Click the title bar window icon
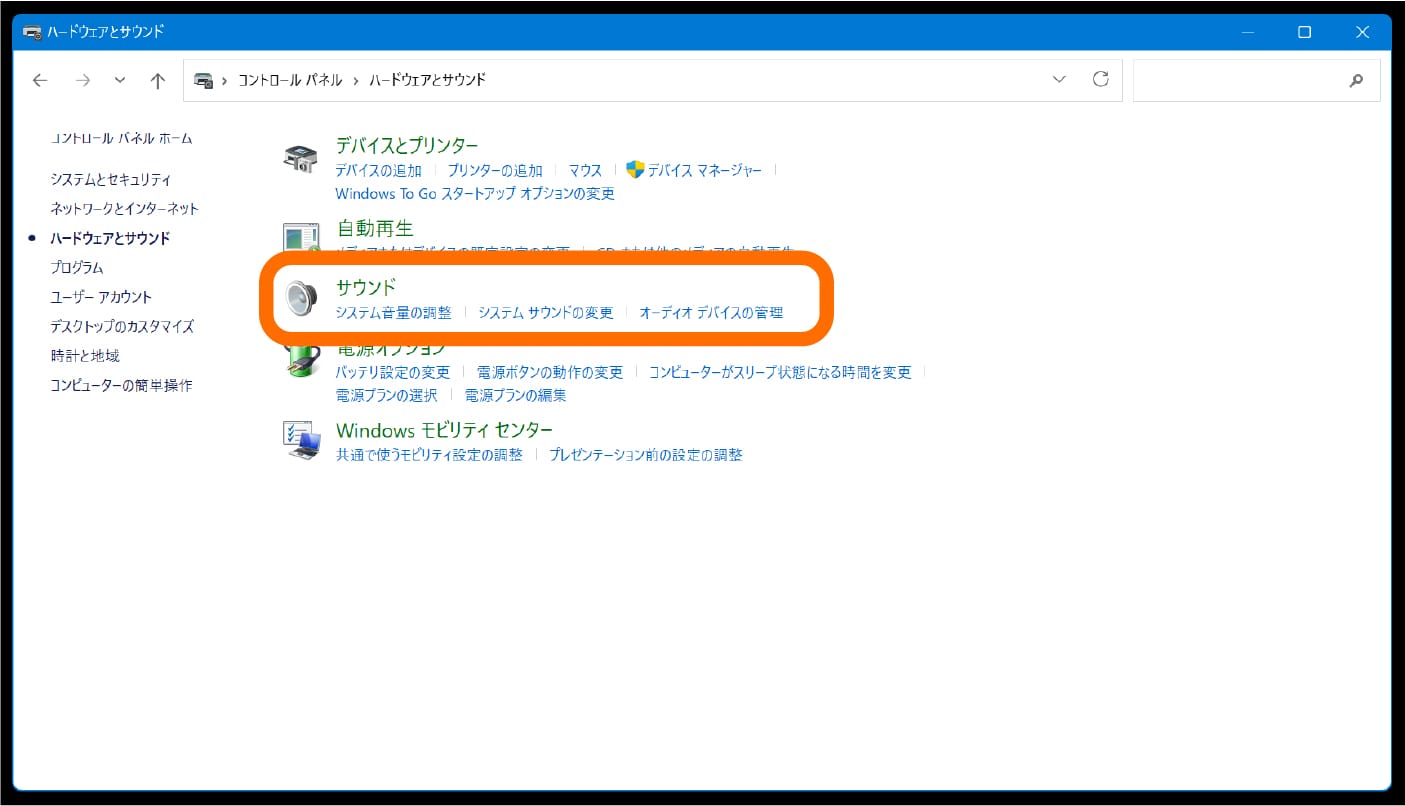The image size is (1405, 806). point(31,32)
